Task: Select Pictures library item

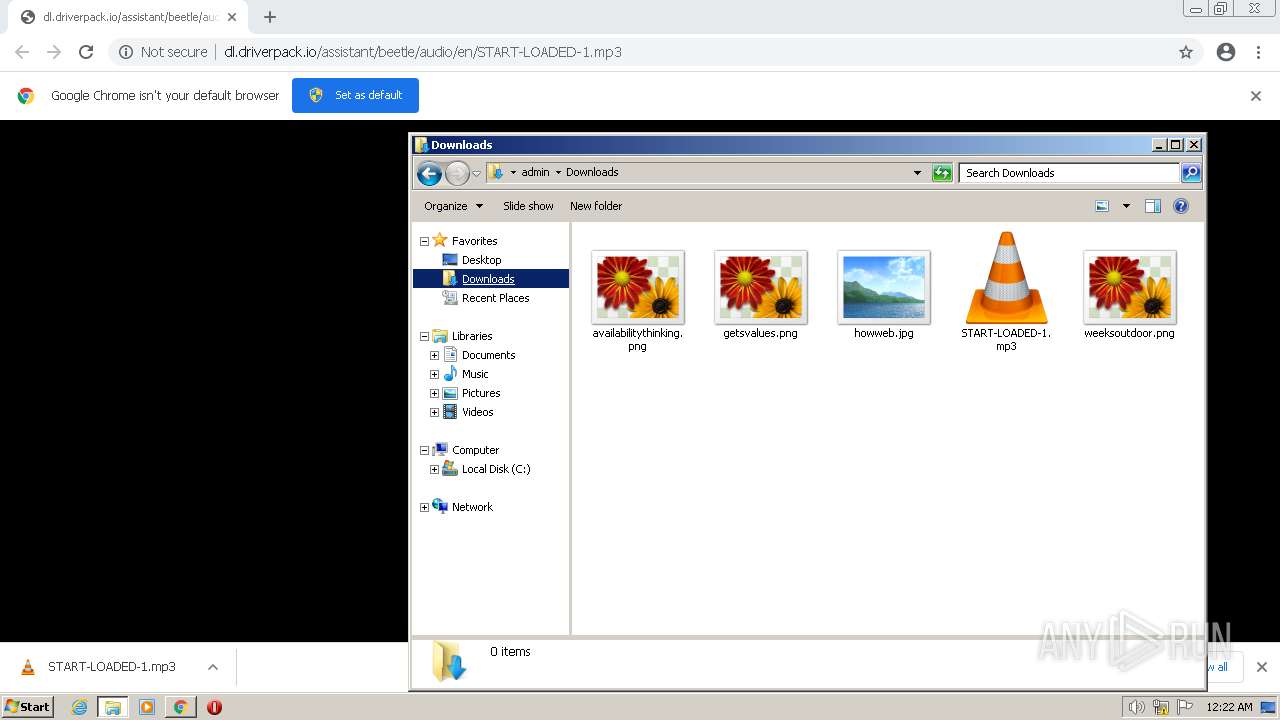Action: point(480,393)
